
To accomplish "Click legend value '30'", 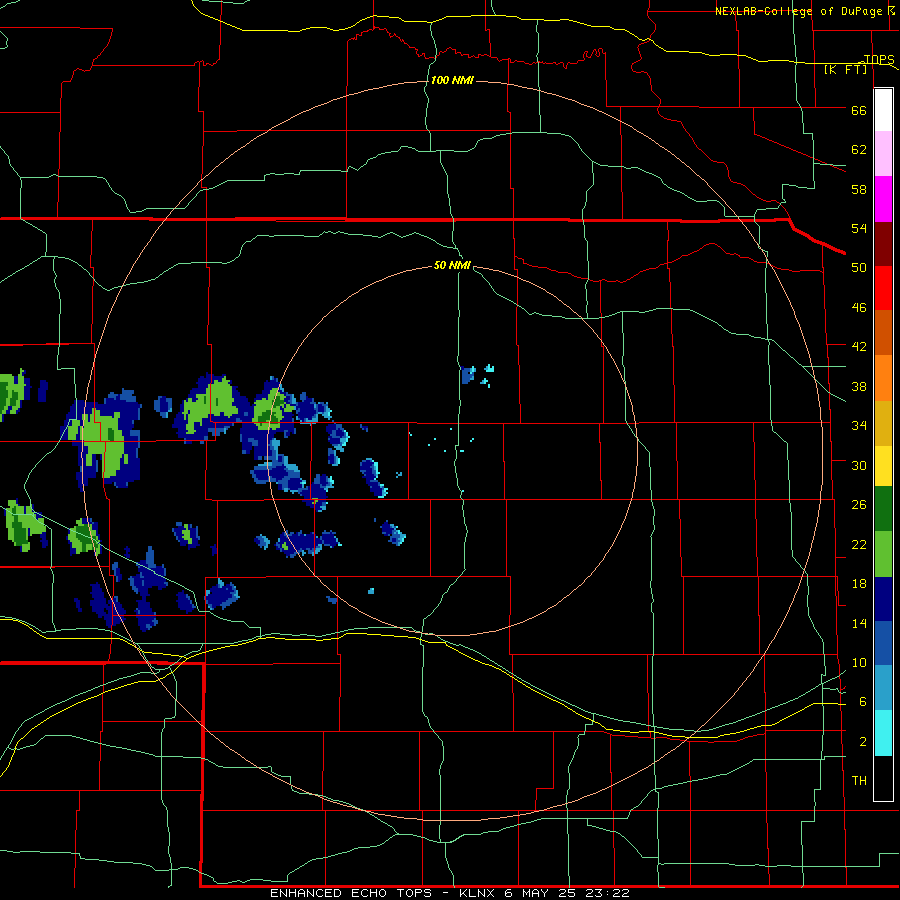I will click(x=859, y=465).
